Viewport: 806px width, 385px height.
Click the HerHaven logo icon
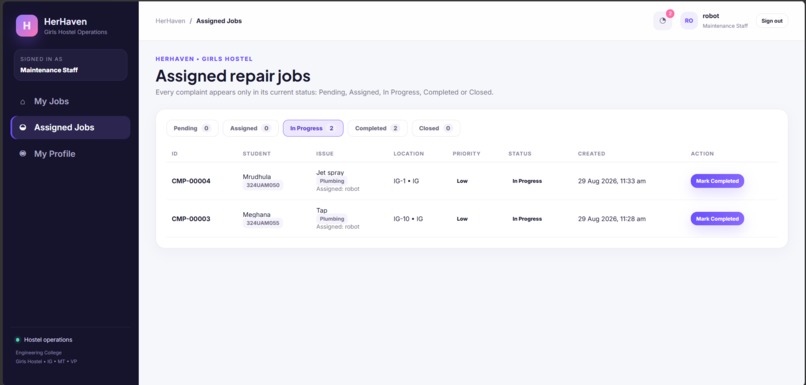[27, 26]
